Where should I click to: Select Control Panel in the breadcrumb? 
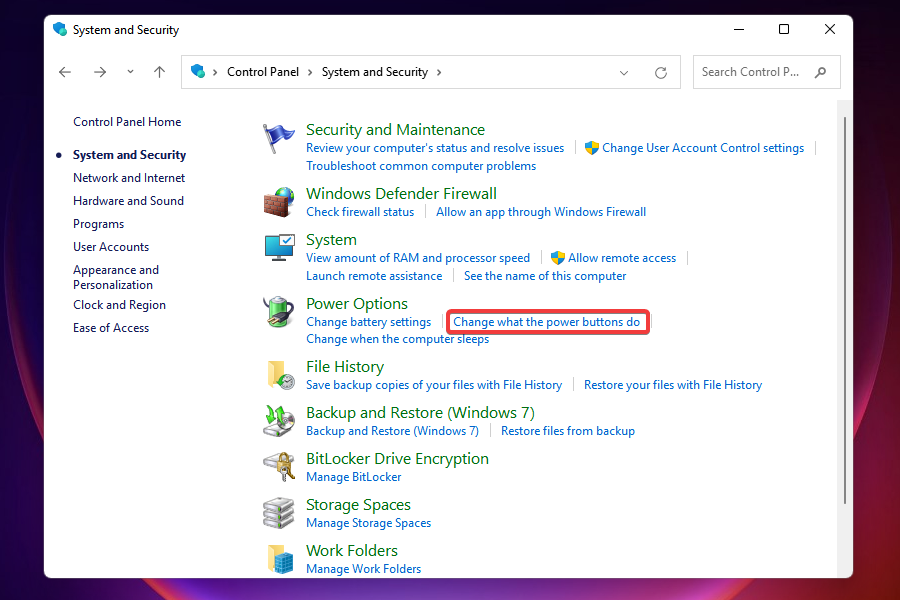coord(263,72)
